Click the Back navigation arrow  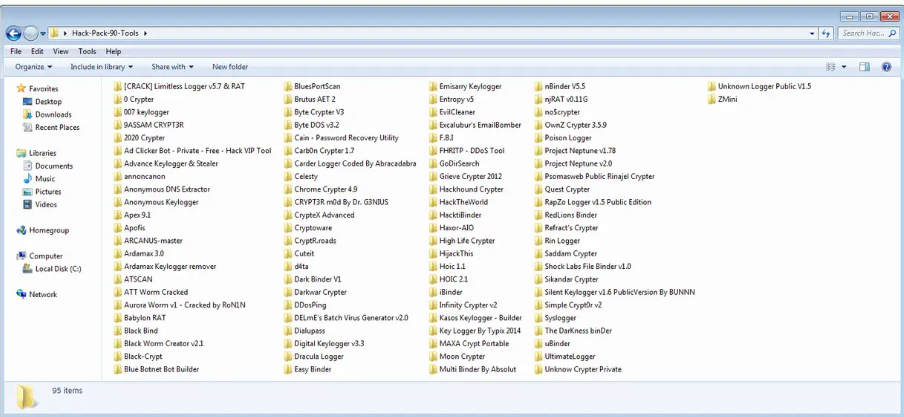(14, 33)
